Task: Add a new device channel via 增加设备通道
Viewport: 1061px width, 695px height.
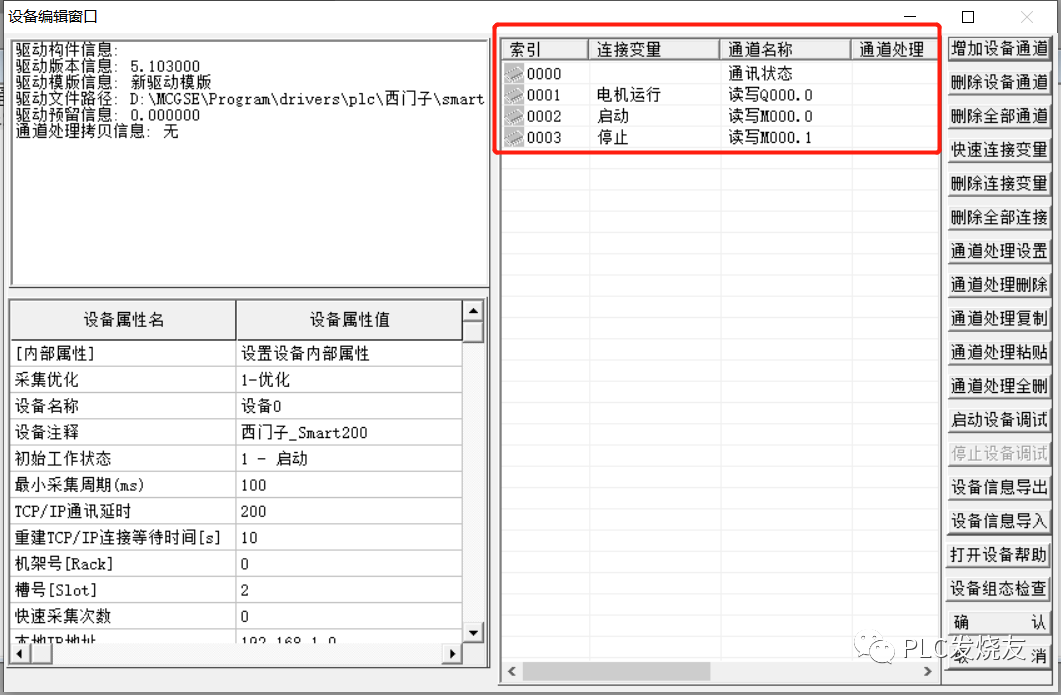Action: (999, 47)
